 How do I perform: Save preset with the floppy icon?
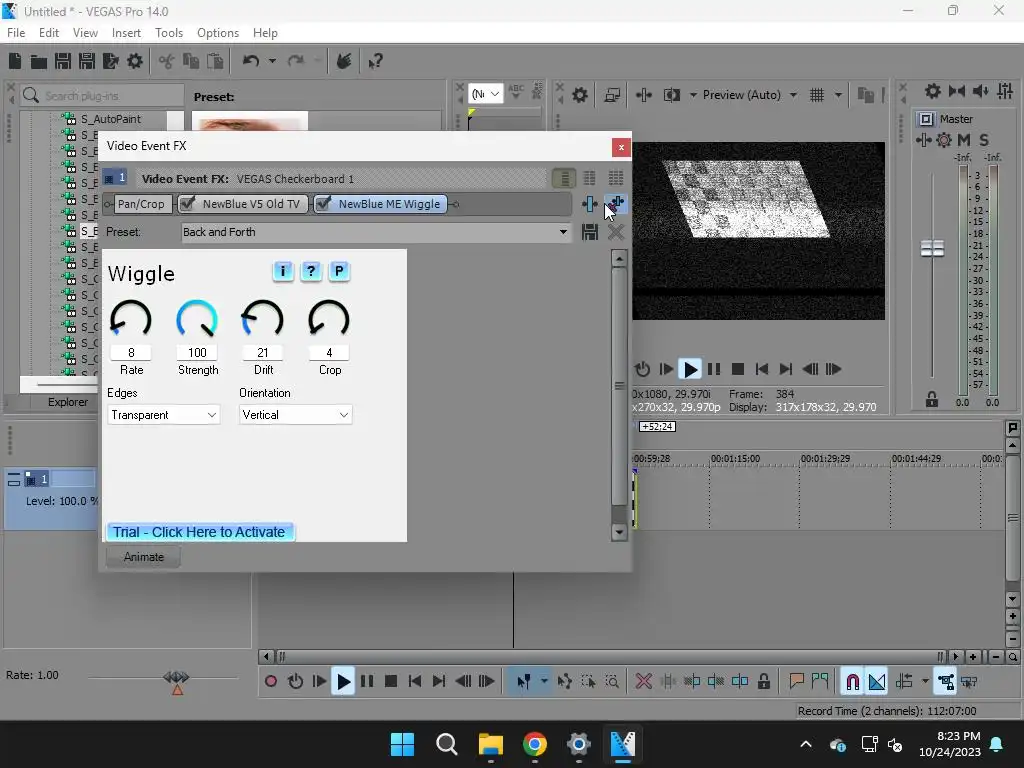coord(590,232)
